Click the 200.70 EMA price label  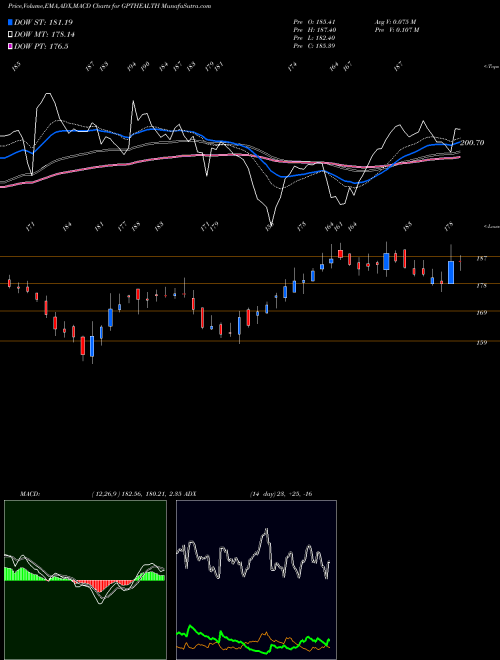pos(472,143)
